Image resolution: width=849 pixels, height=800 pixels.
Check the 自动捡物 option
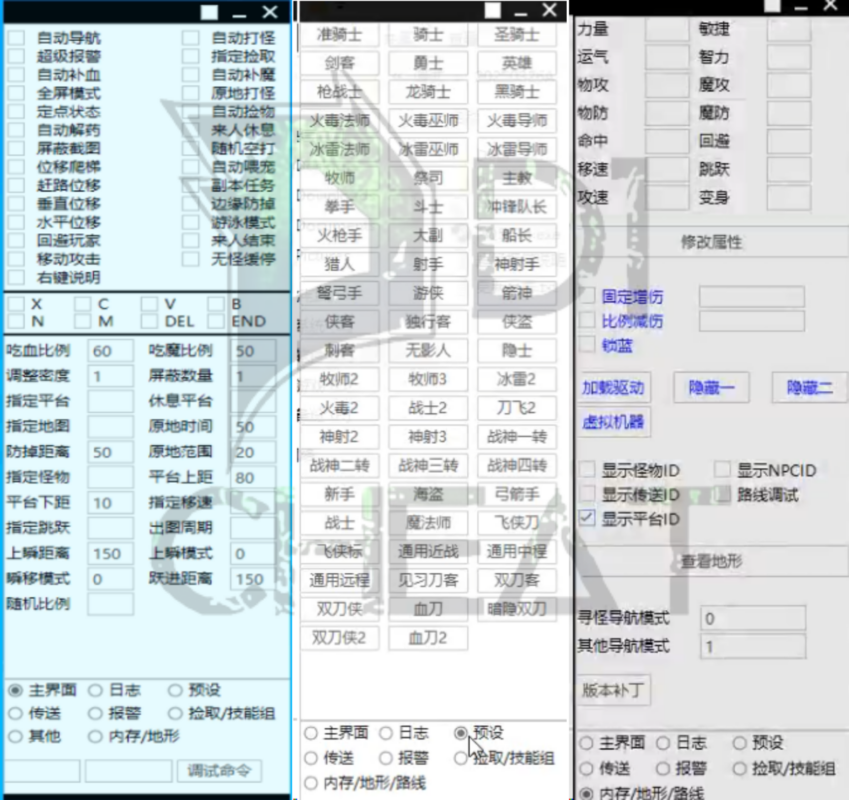coord(190,112)
